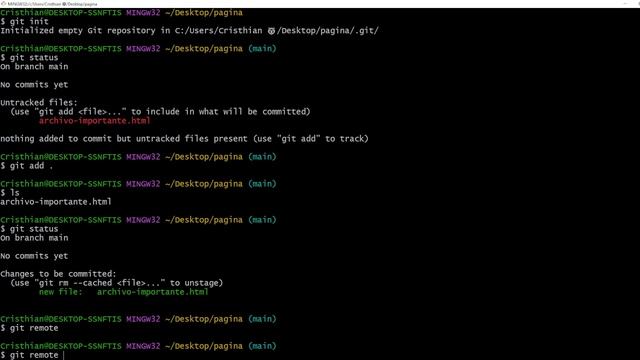This screenshot has width=640, height=360.
Task: Select the MINGW32 window title bar text
Action: [52, 4]
